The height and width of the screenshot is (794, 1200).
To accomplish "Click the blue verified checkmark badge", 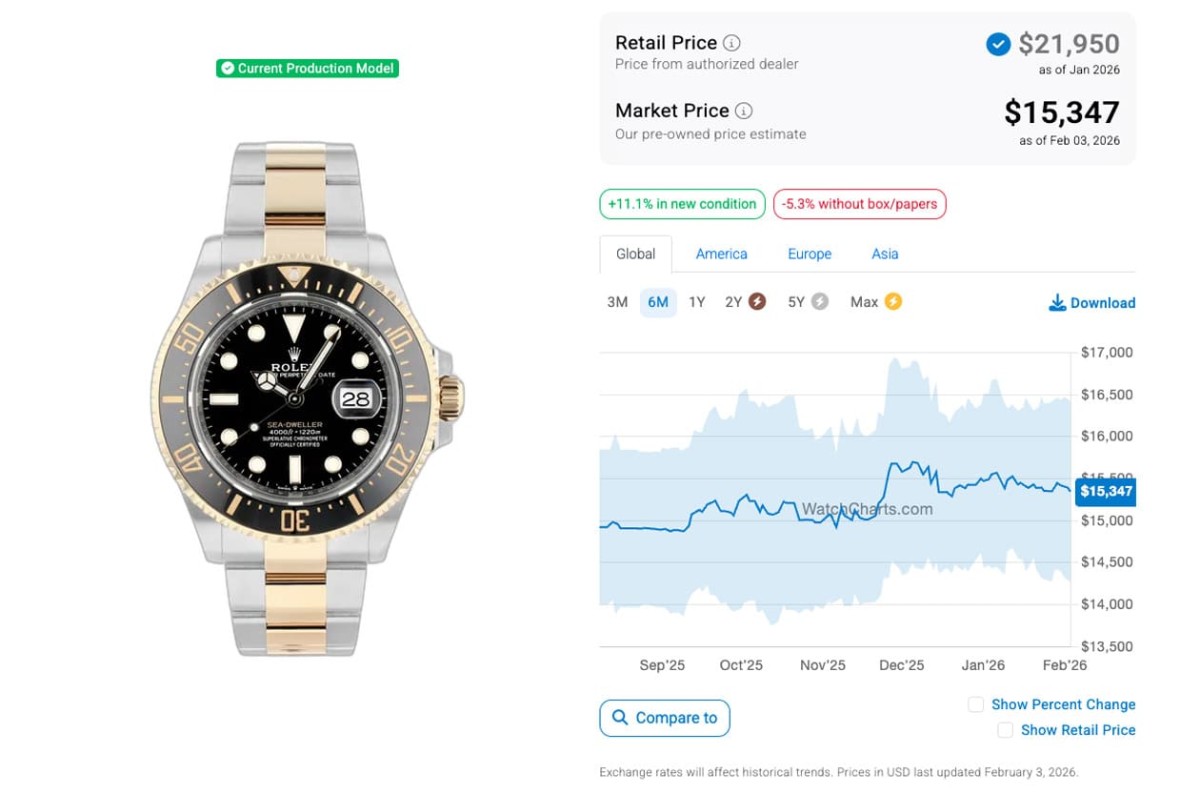I will (x=998, y=44).
